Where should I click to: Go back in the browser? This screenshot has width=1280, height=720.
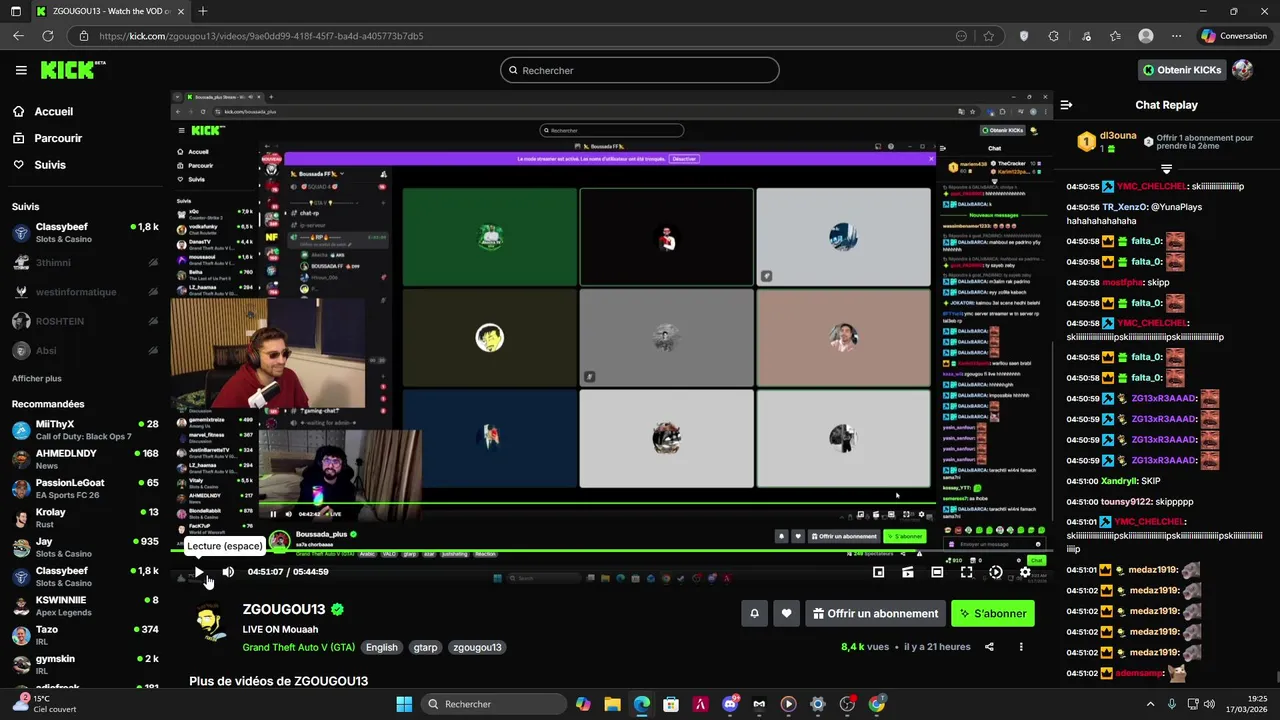(x=18, y=35)
